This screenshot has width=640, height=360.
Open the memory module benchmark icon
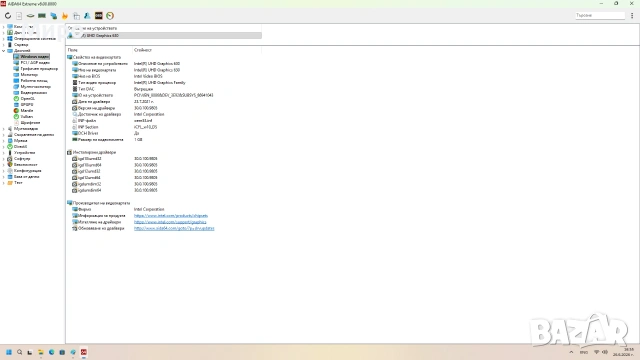42,16
